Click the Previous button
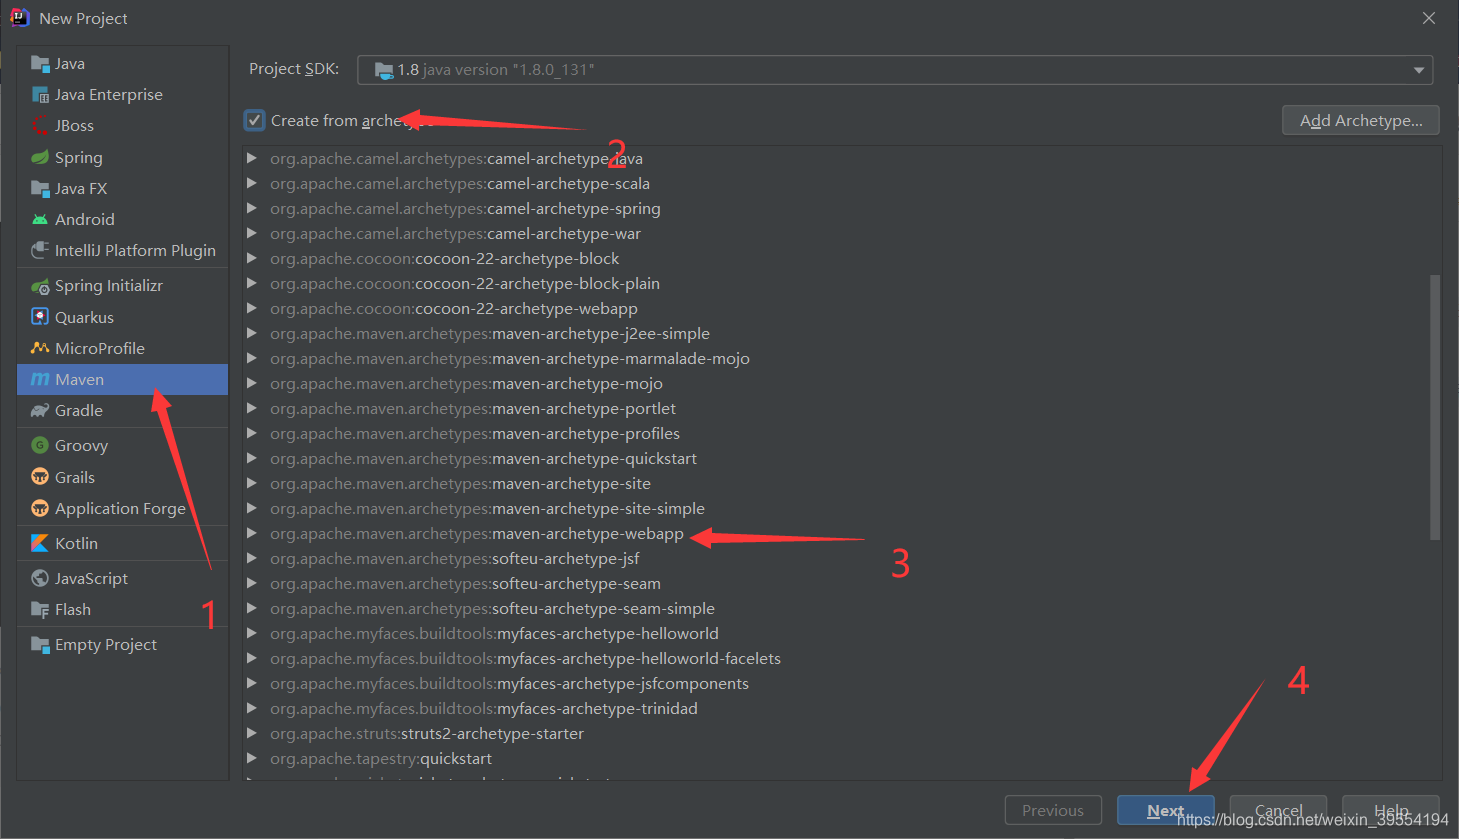Screen dimensions: 1459x839 point(1053,810)
